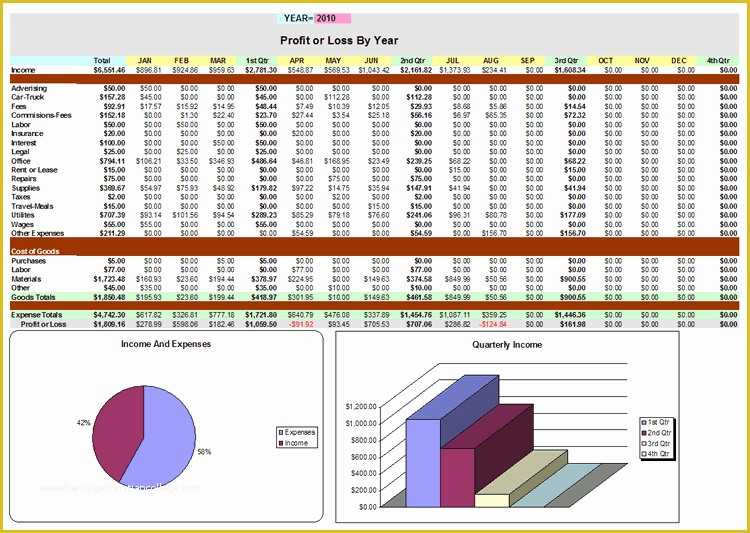Screen dimensions: 750x533
Task: Click the total profit cell $1,809.16
Action: [110, 324]
